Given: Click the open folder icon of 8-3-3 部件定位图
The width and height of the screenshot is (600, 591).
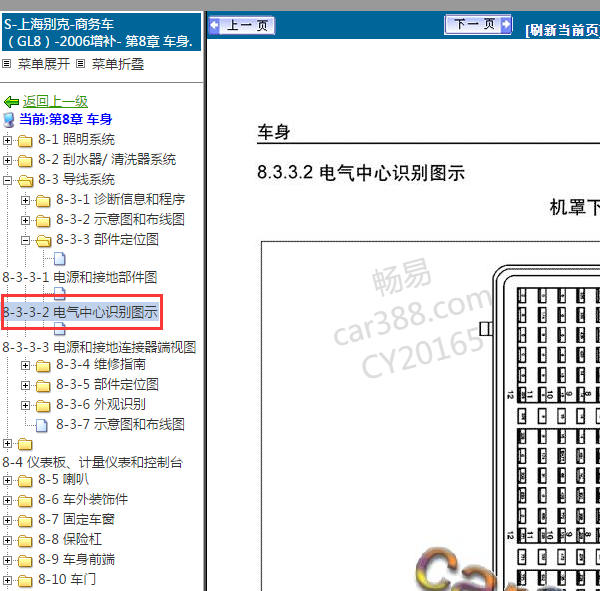Looking at the screenshot, I should (43, 241).
